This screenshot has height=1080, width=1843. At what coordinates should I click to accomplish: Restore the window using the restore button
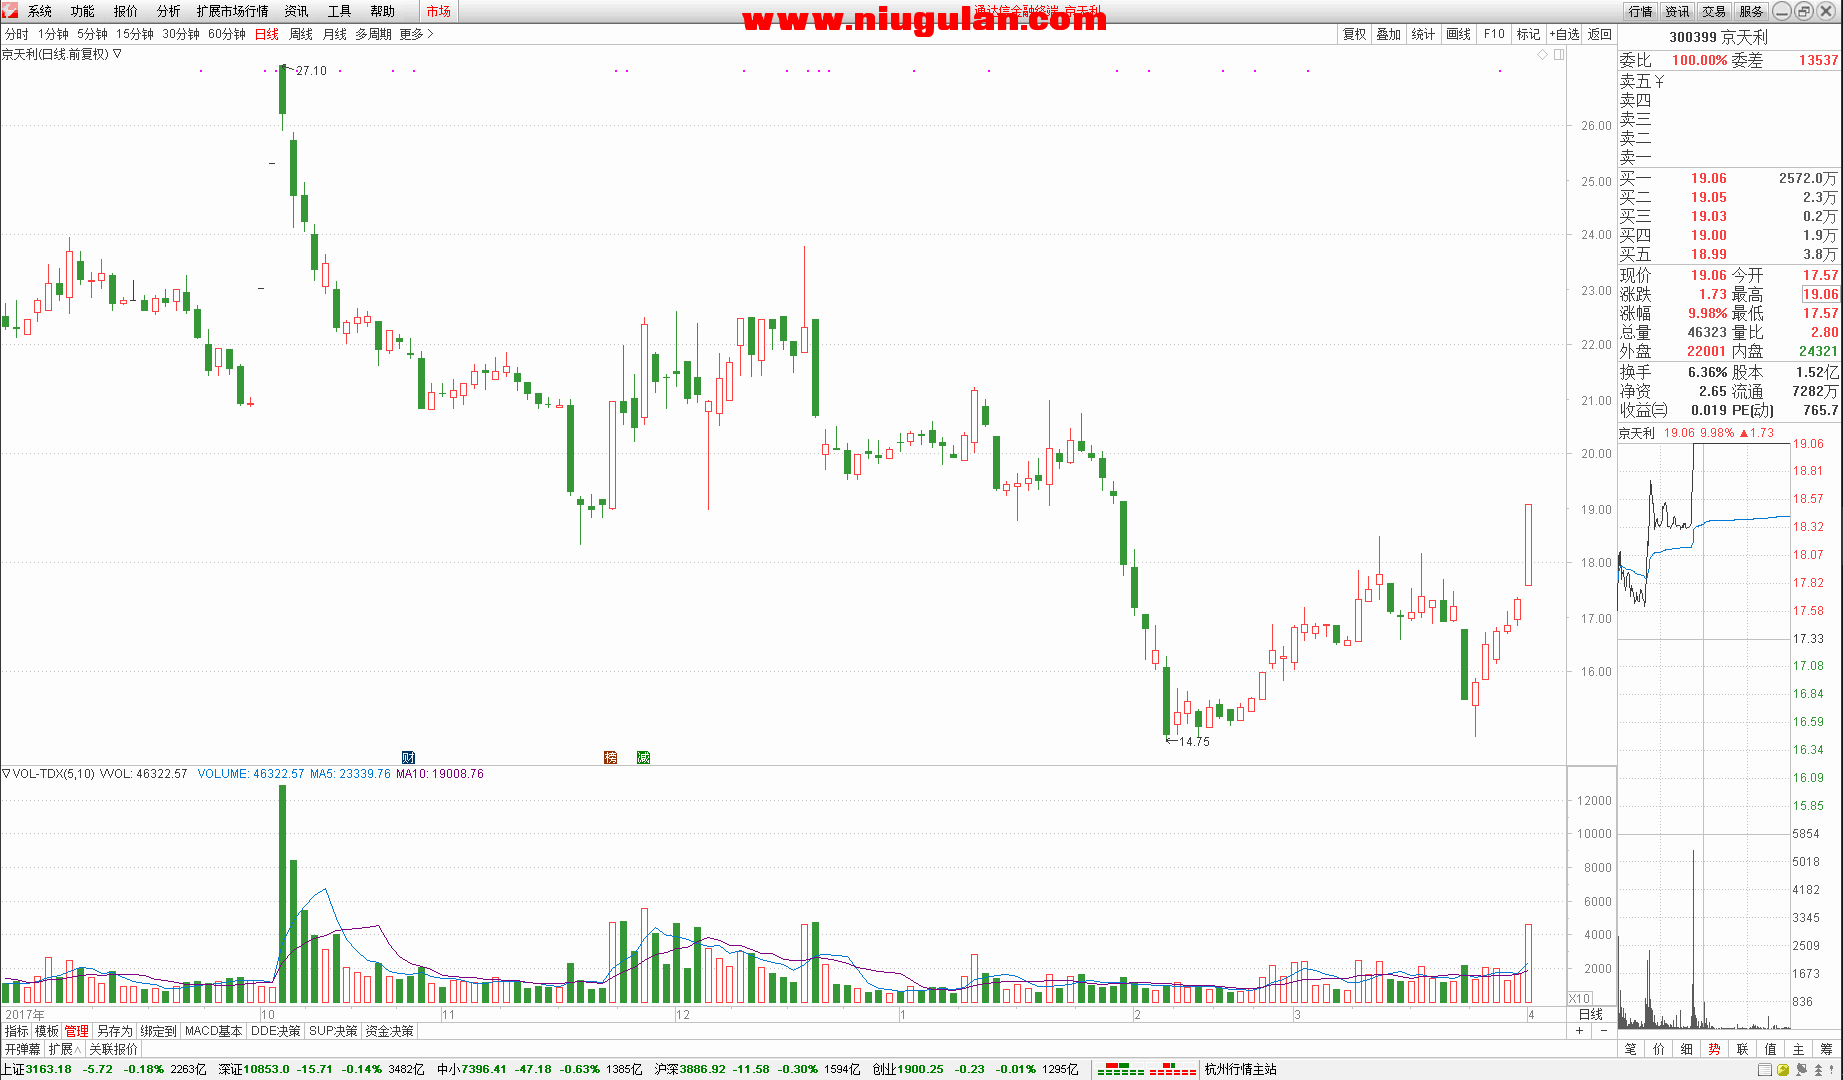[1804, 11]
